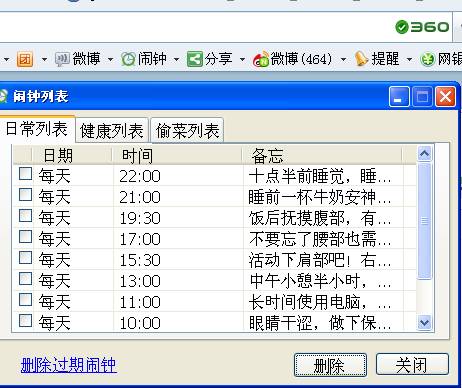Expand the dropdown arrow next to 提醒
This screenshot has width=462, height=388.
409,60
